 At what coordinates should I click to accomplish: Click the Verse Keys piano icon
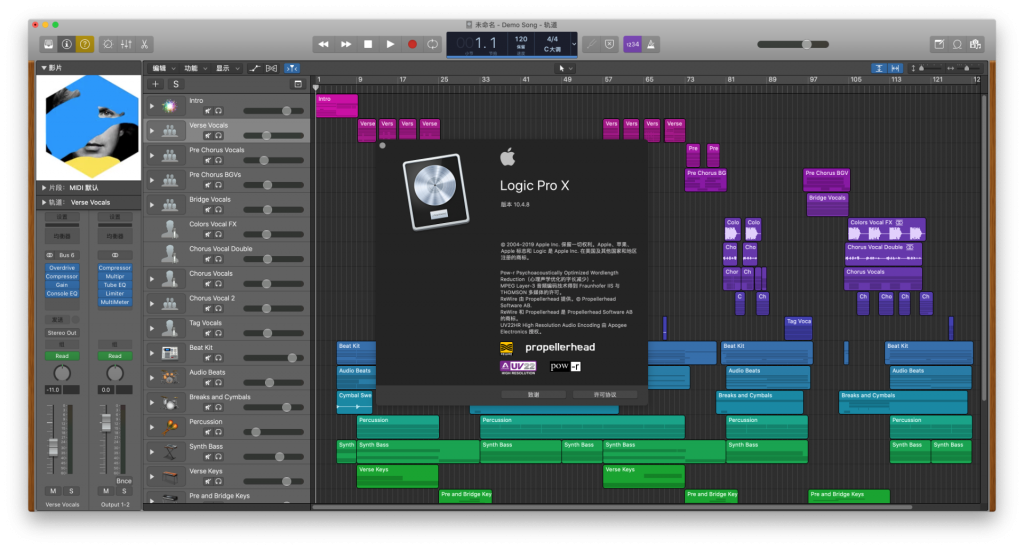(170, 477)
